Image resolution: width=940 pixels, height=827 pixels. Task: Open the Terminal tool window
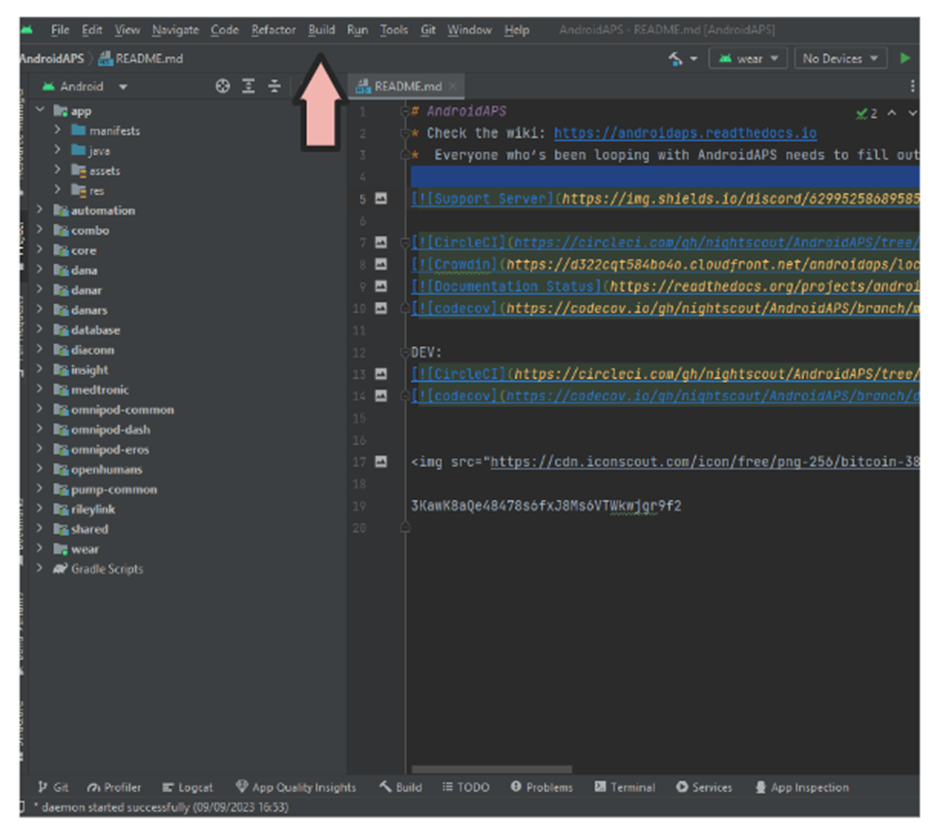625,787
